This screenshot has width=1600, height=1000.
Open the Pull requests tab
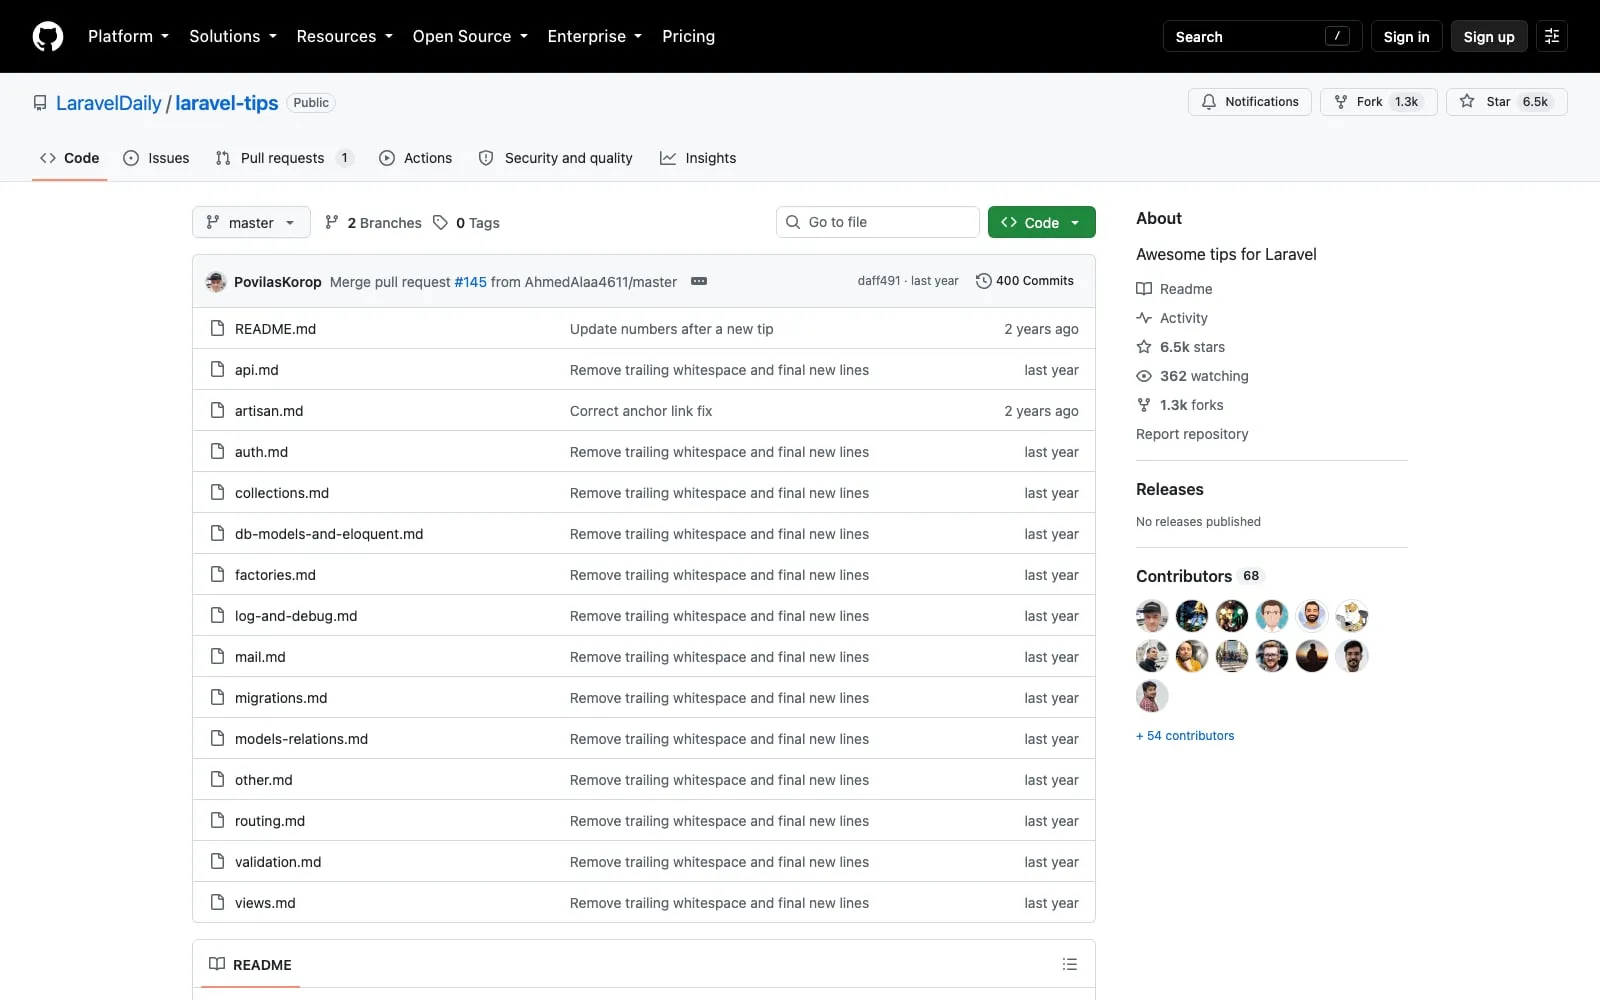click(285, 158)
